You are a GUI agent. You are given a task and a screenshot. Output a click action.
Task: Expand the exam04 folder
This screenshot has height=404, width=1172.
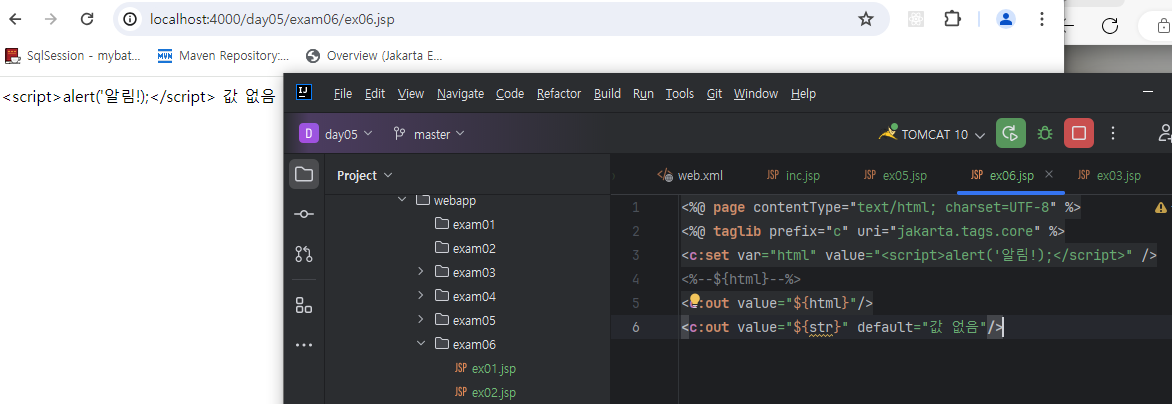(421, 296)
